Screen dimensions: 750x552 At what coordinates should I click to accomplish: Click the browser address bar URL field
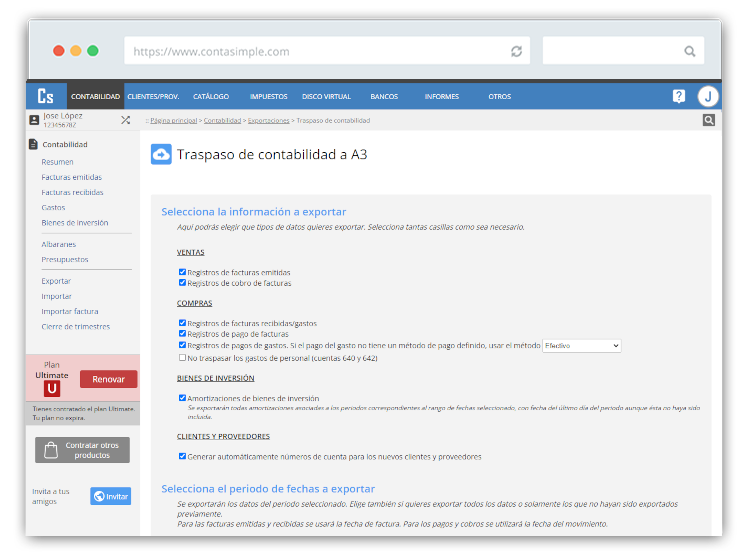pos(327,51)
